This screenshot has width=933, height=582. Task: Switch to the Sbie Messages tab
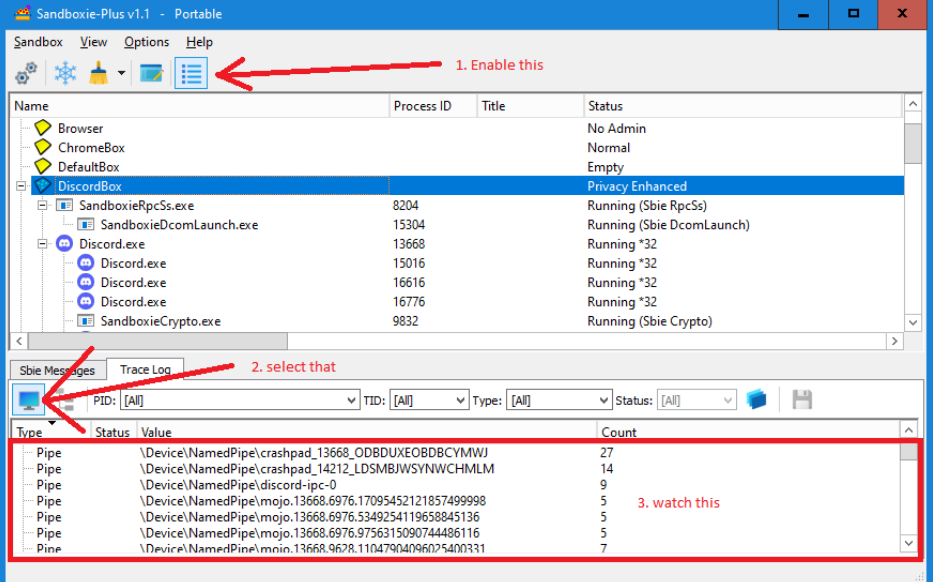click(x=57, y=370)
